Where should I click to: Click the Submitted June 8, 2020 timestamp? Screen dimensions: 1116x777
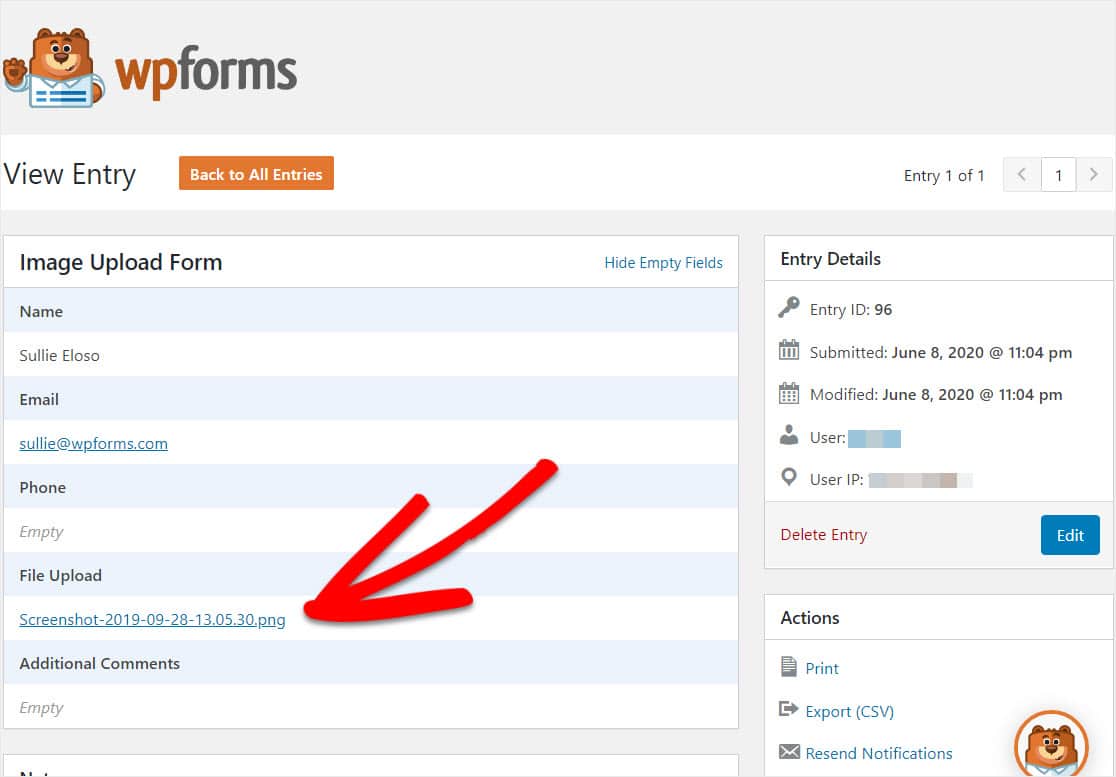[x=941, y=353]
